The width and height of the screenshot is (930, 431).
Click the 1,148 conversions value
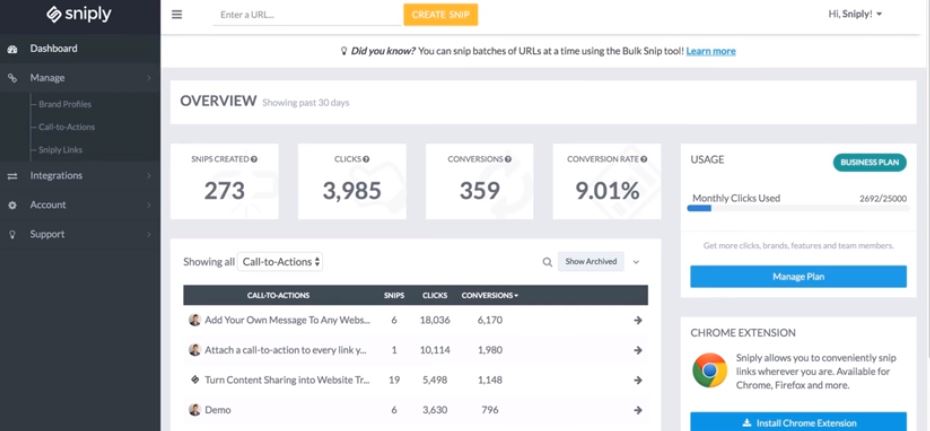point(490,380)
